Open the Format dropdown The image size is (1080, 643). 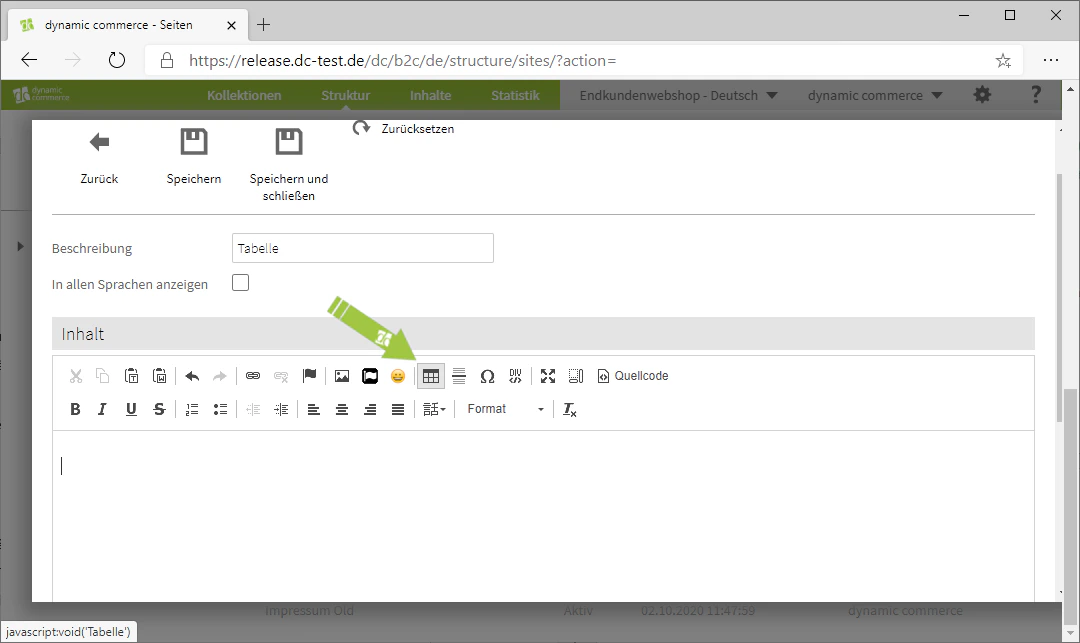506,409
